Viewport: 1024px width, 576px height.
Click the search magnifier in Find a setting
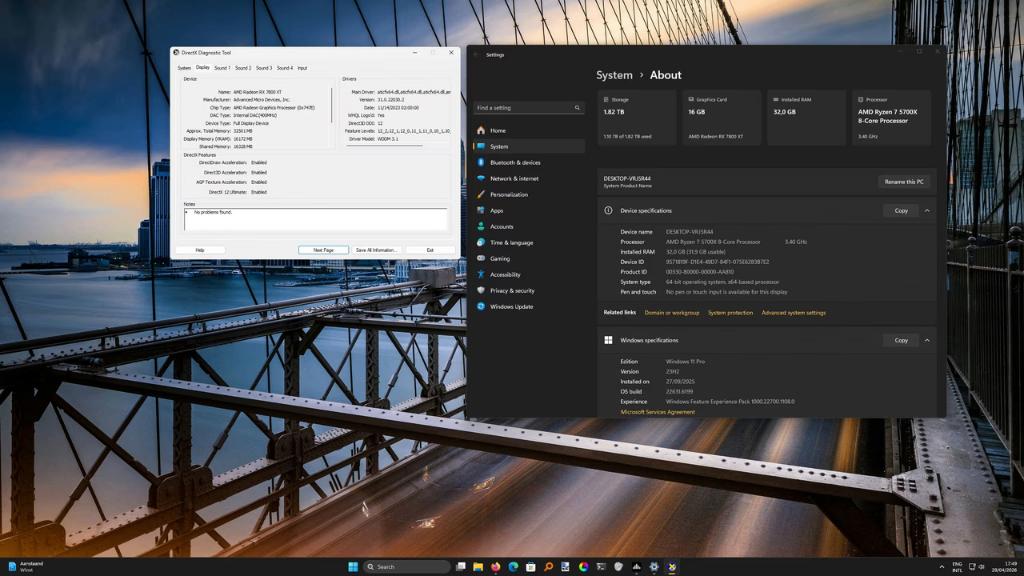tap(577, 108)
